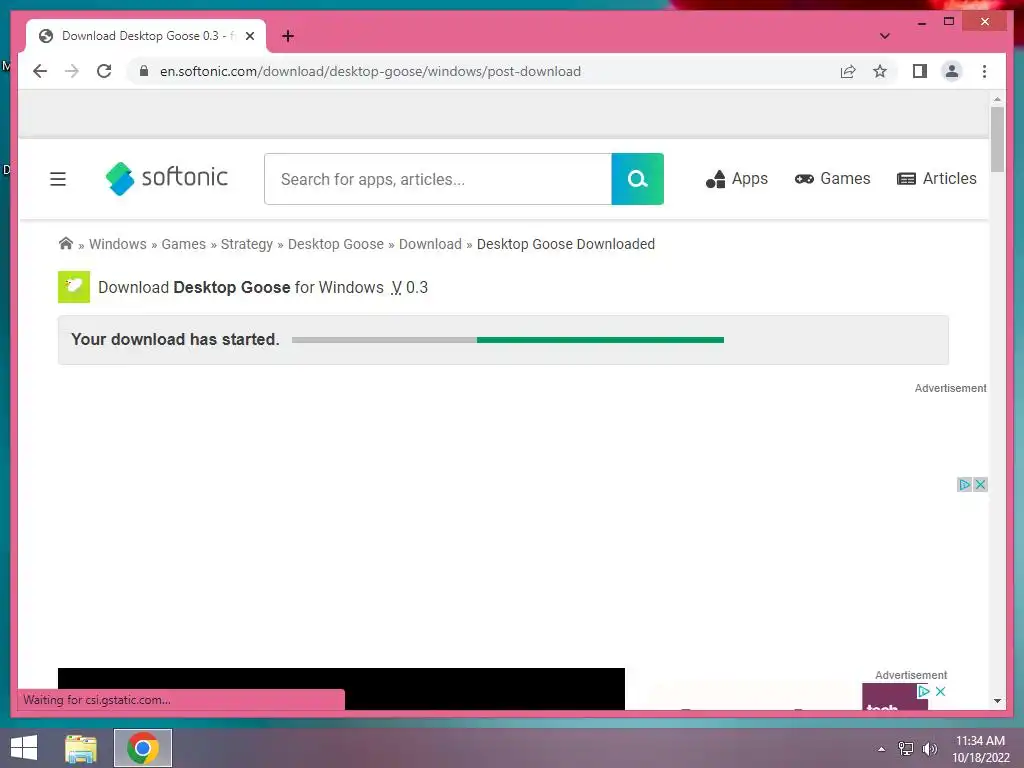Open a new browser tab
Image resolution: width=1024 pixels, height=768 pixels.
pyautogui.click(x=288, y=36)
